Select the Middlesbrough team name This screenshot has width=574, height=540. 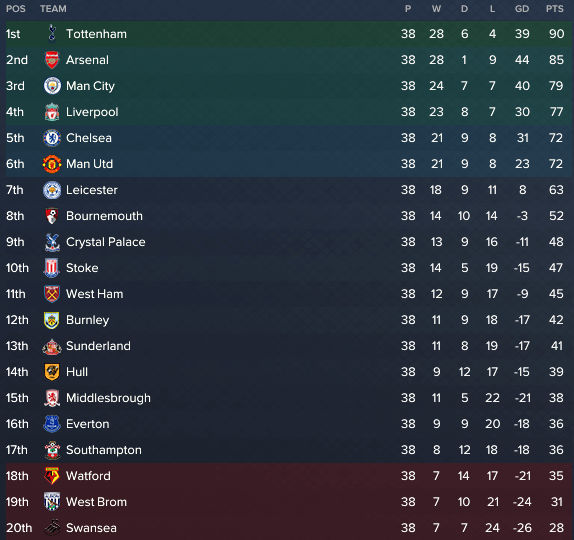108,398
